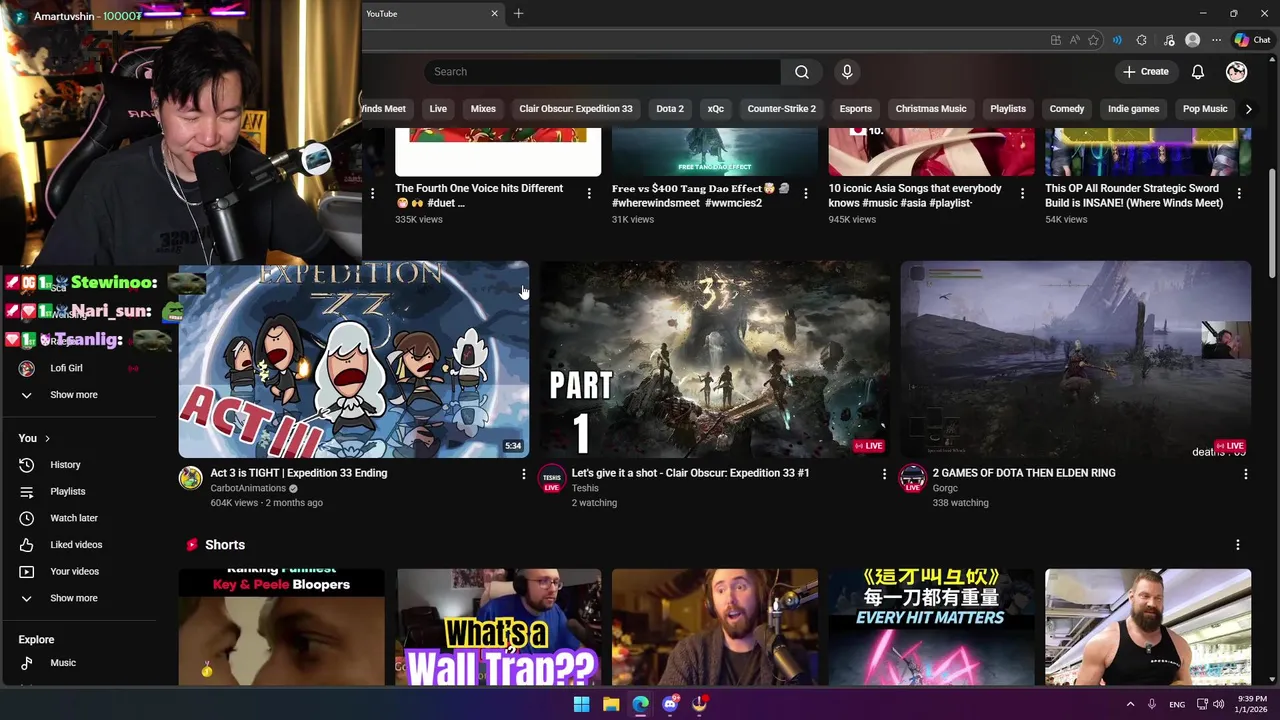Open What's a Wall Trap short
This screenshot has width=1280, height=720.
coord(498,628)
